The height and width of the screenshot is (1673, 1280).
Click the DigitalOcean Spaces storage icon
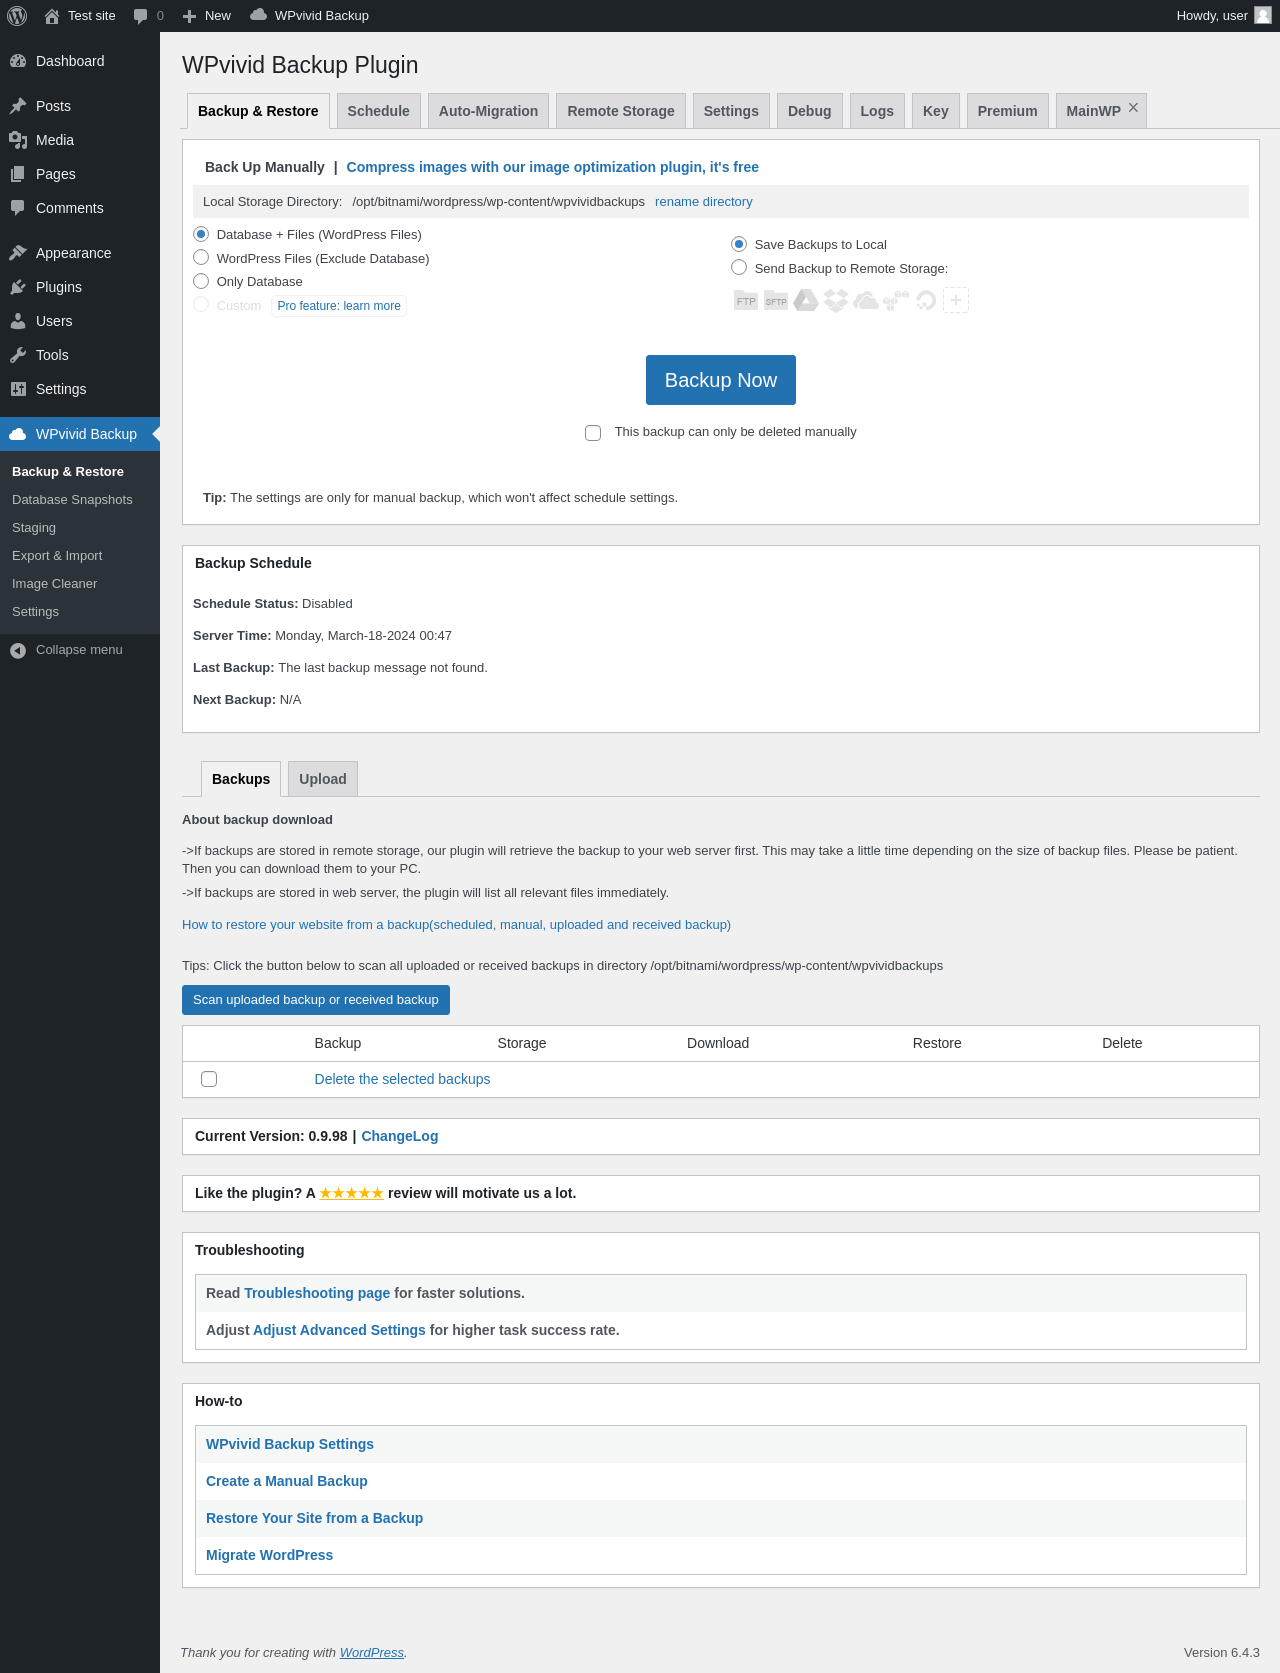(x=926, y=300)
